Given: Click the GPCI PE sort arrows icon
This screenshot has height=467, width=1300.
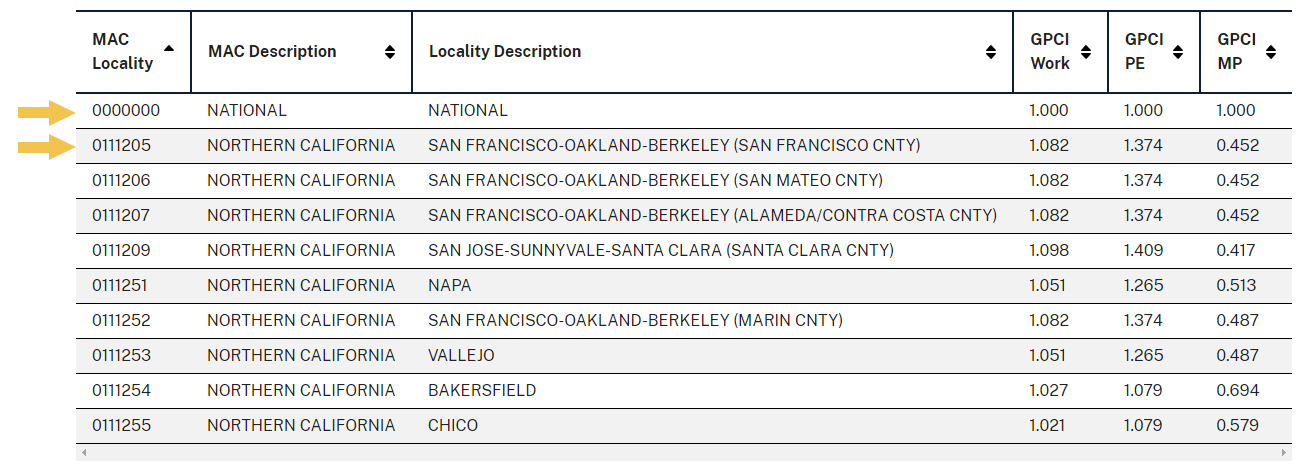Looking at the screenshot, I should pyautogui.click(x=1178, y=52).
